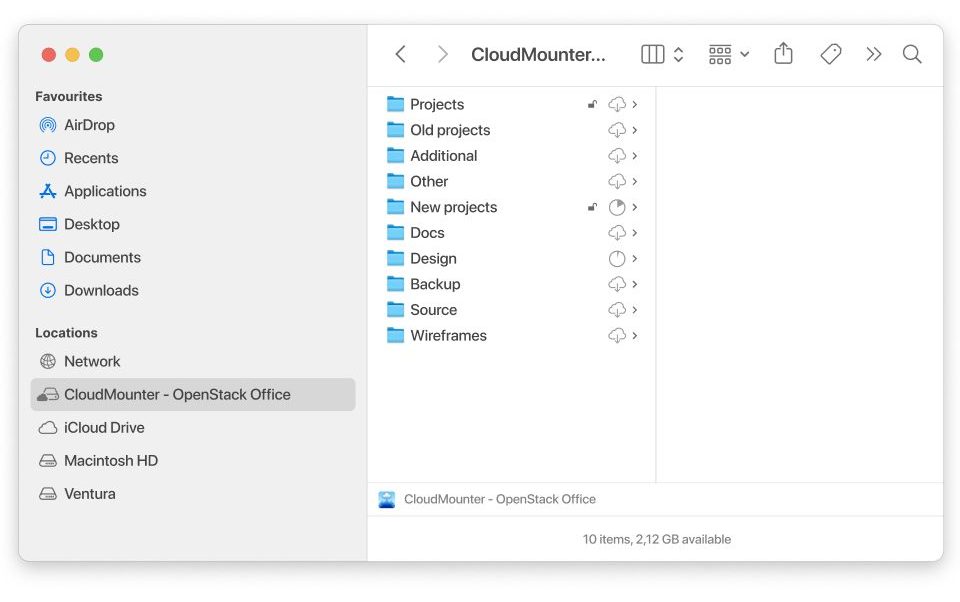Expand the Docs folder chevron
Image resolution: width=960 pixels, height=602 pixels.
pyautogui.click(x=635, y=233)
